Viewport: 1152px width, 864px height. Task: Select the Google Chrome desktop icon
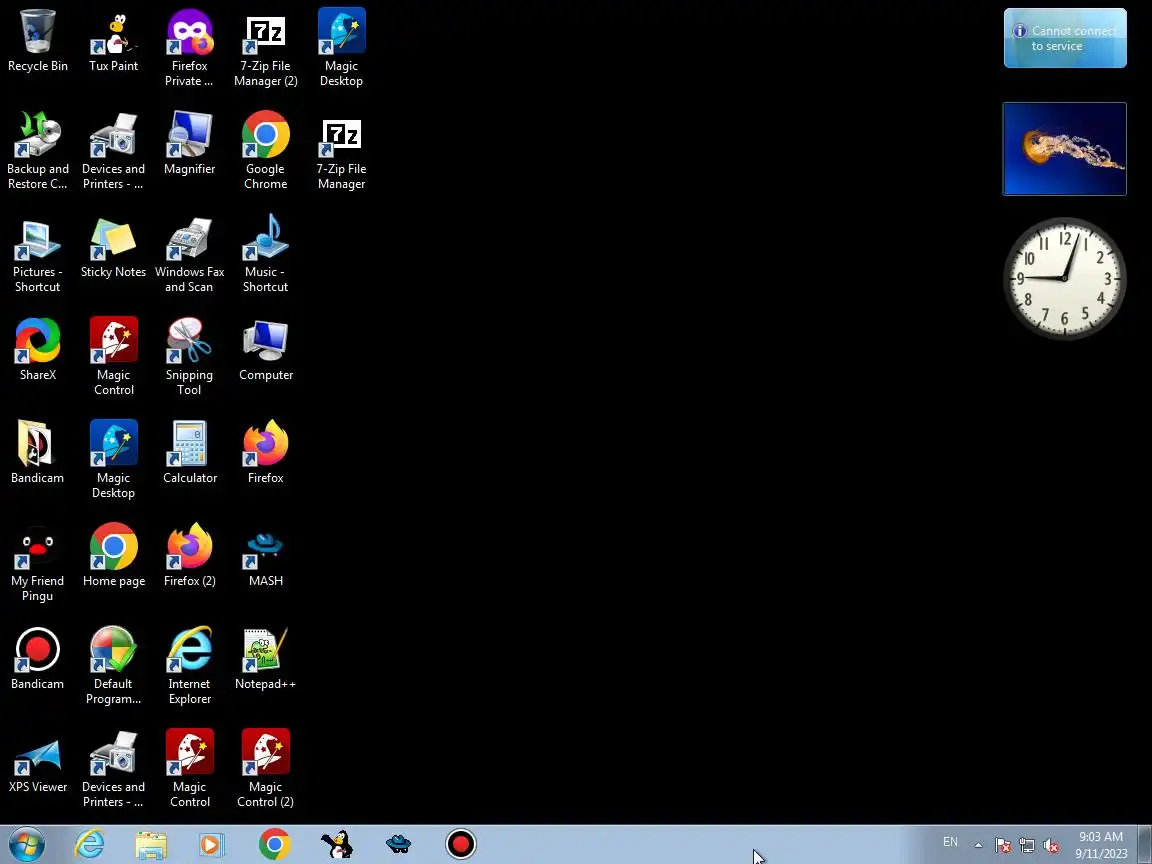click(265, 151)
